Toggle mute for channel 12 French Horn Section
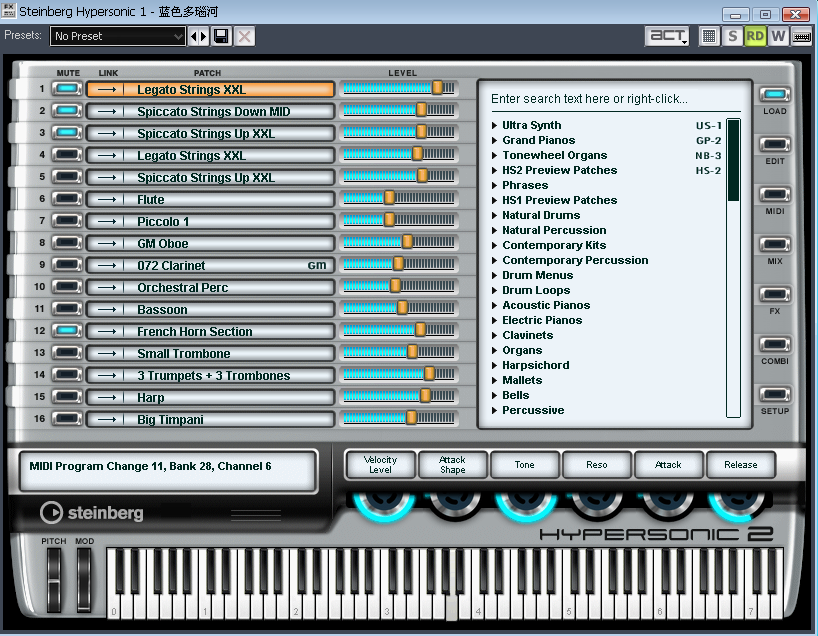The image size is (818, 636). coord(67,331)
